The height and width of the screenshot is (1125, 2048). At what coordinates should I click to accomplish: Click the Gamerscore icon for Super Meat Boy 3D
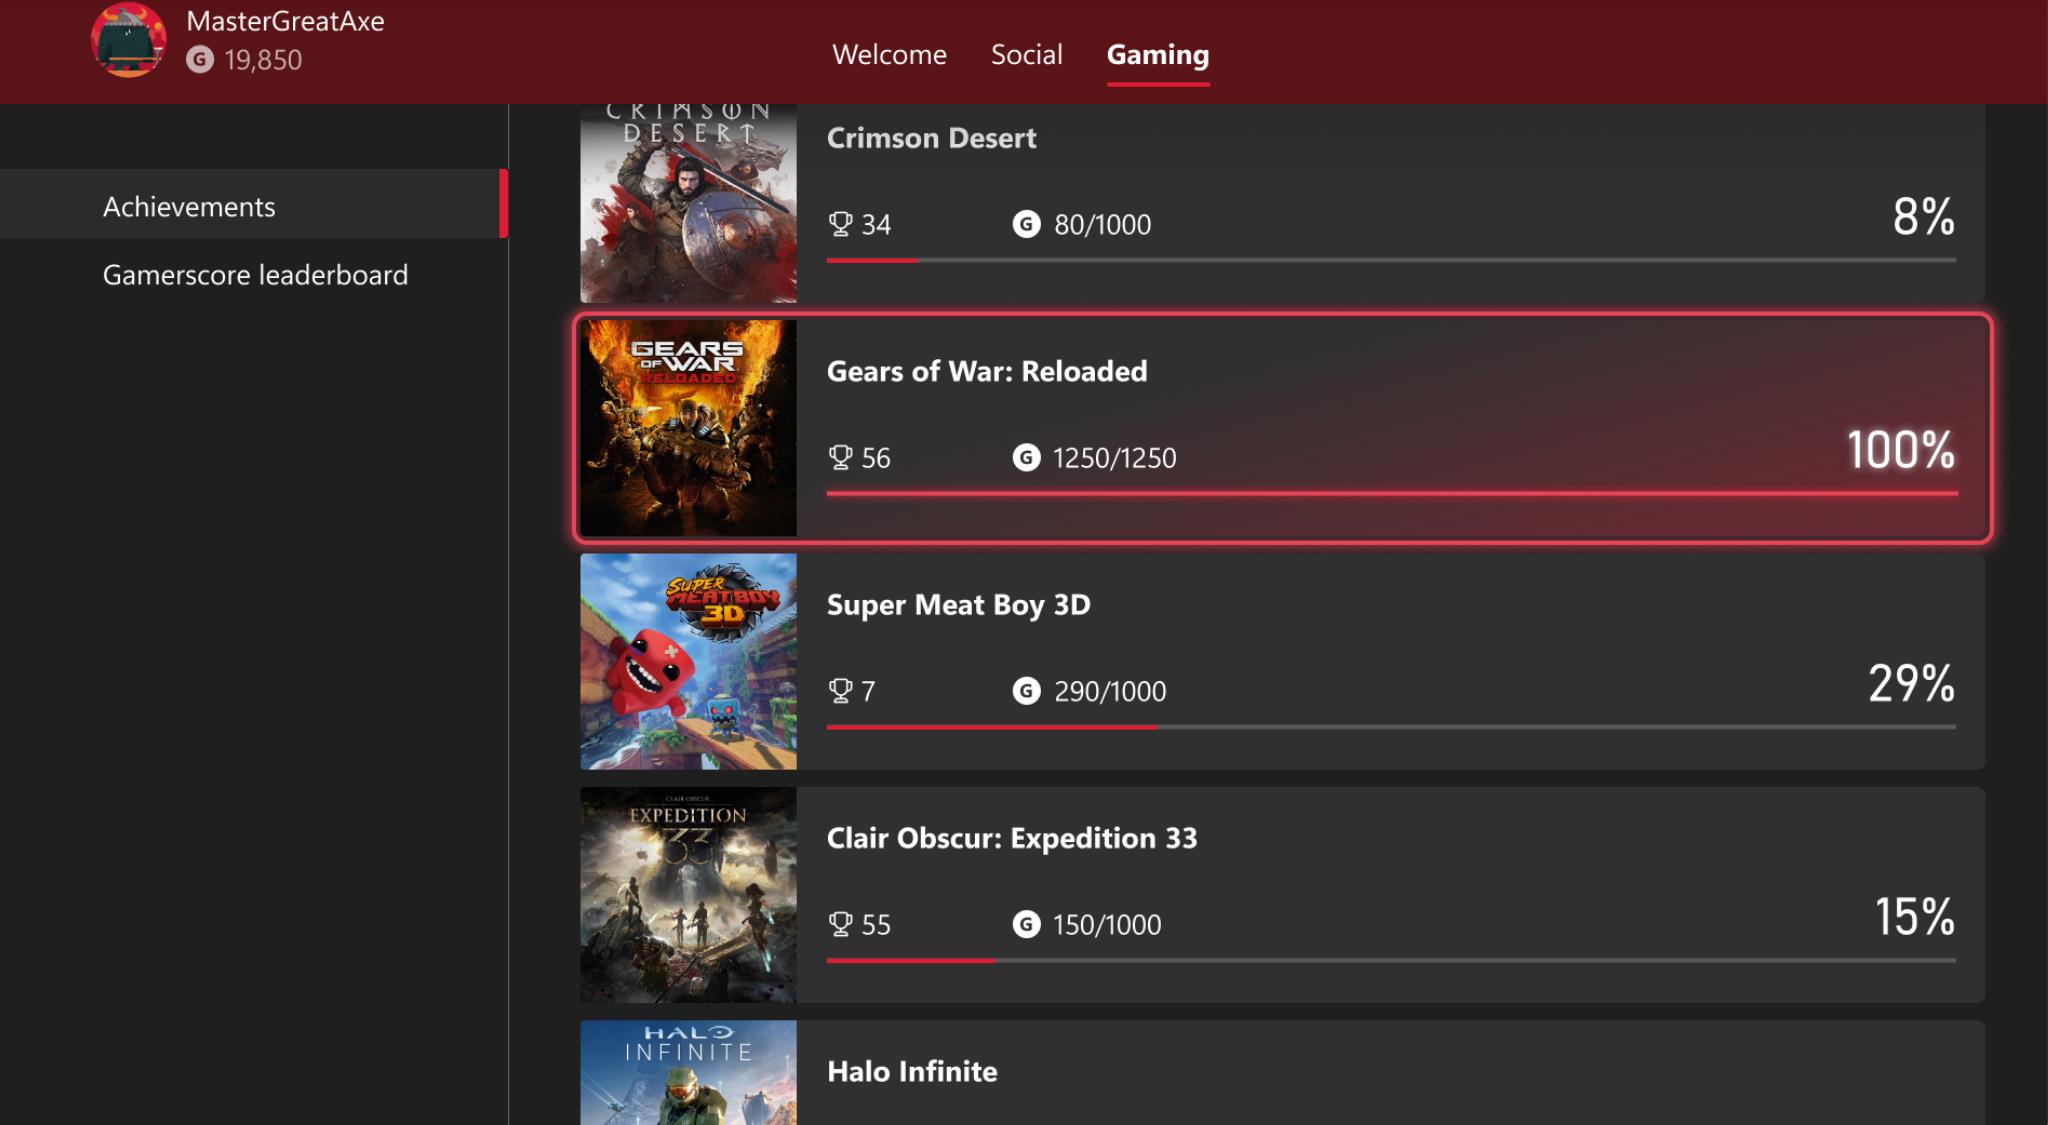pos(1026,691)
